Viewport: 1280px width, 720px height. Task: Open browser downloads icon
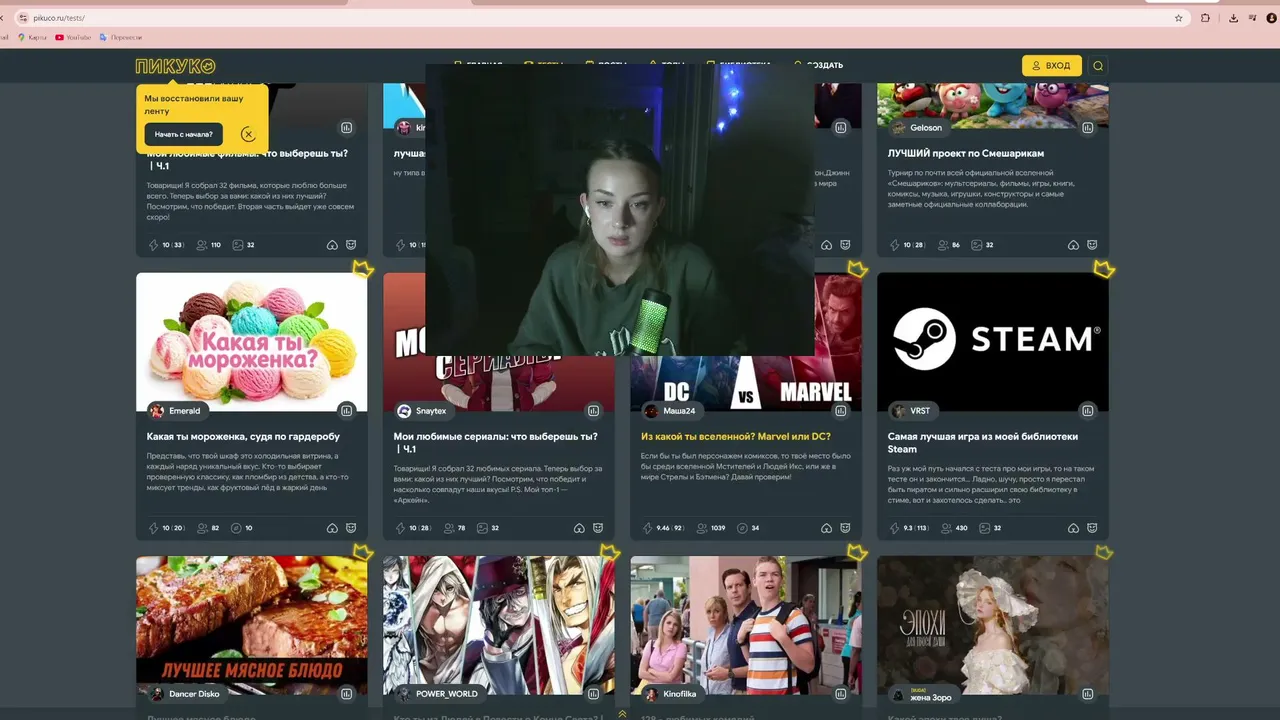coord(1233,18)
